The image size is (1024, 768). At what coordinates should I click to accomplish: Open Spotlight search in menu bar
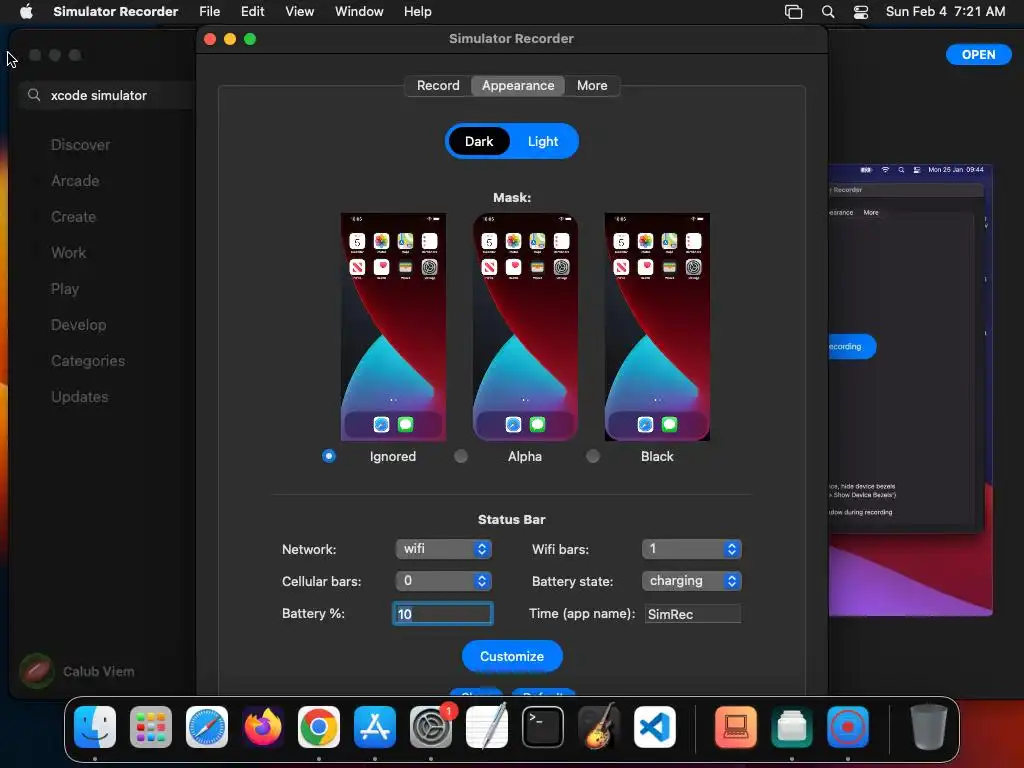pyautogui.click(x=827, y=11)
